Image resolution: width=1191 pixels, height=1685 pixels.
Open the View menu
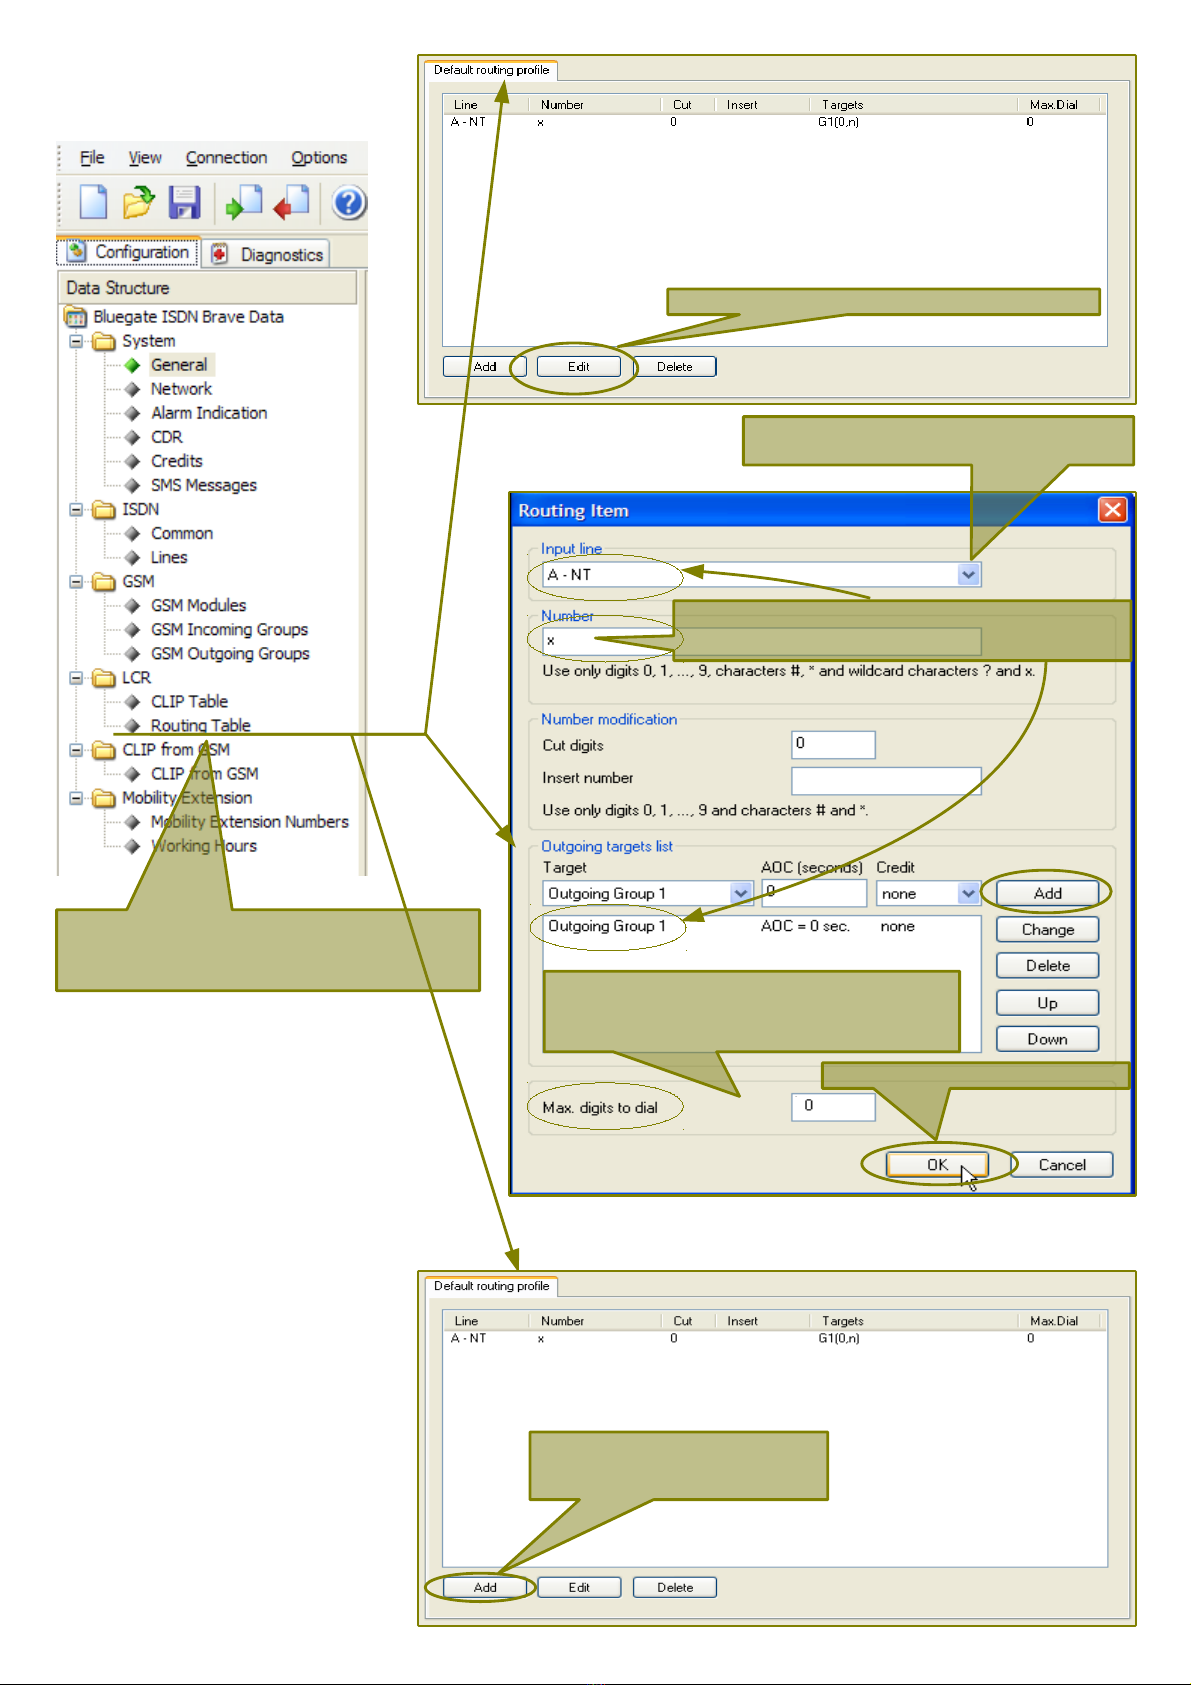coord(145,157)
